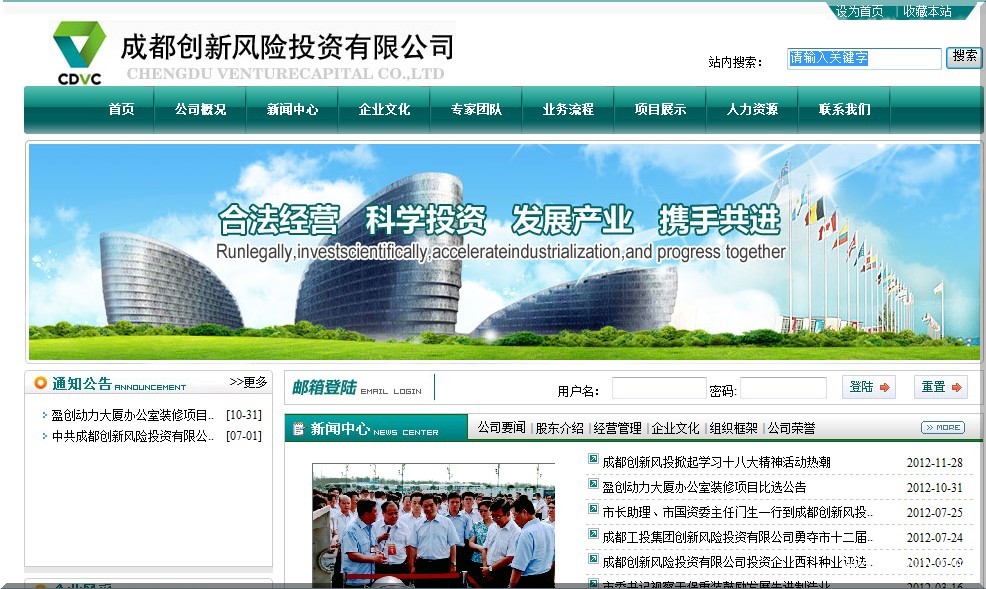The image size is (986, 589).
Task: Click [10-31] date in announcements
Action: pos(244,415)
